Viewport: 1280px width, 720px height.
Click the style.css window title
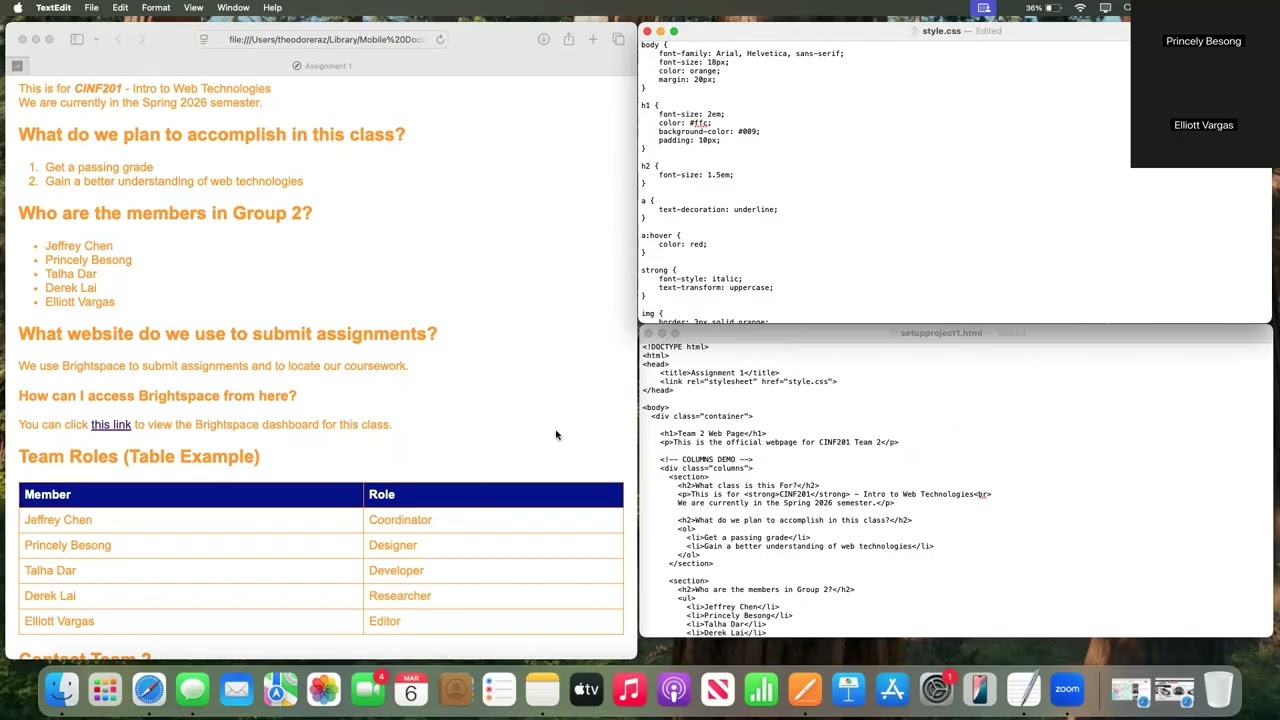pyautogui.click(x=941, y=31)
